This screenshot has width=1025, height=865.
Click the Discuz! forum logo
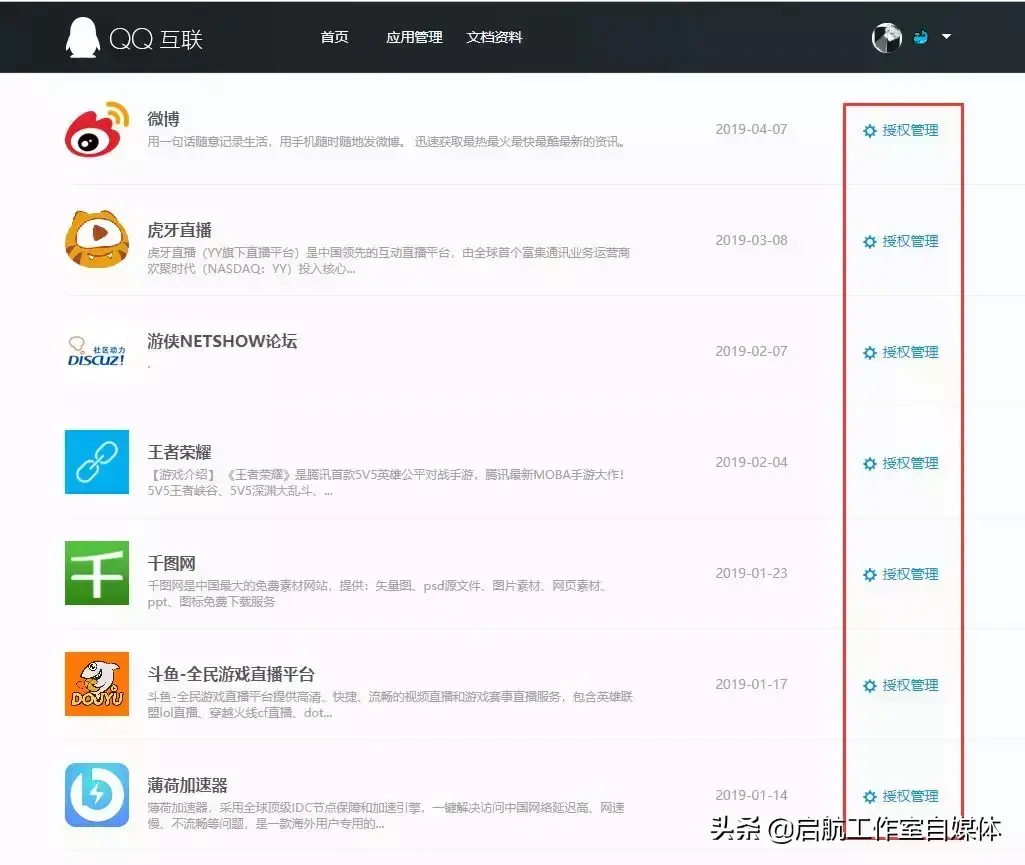pos(97,352)
